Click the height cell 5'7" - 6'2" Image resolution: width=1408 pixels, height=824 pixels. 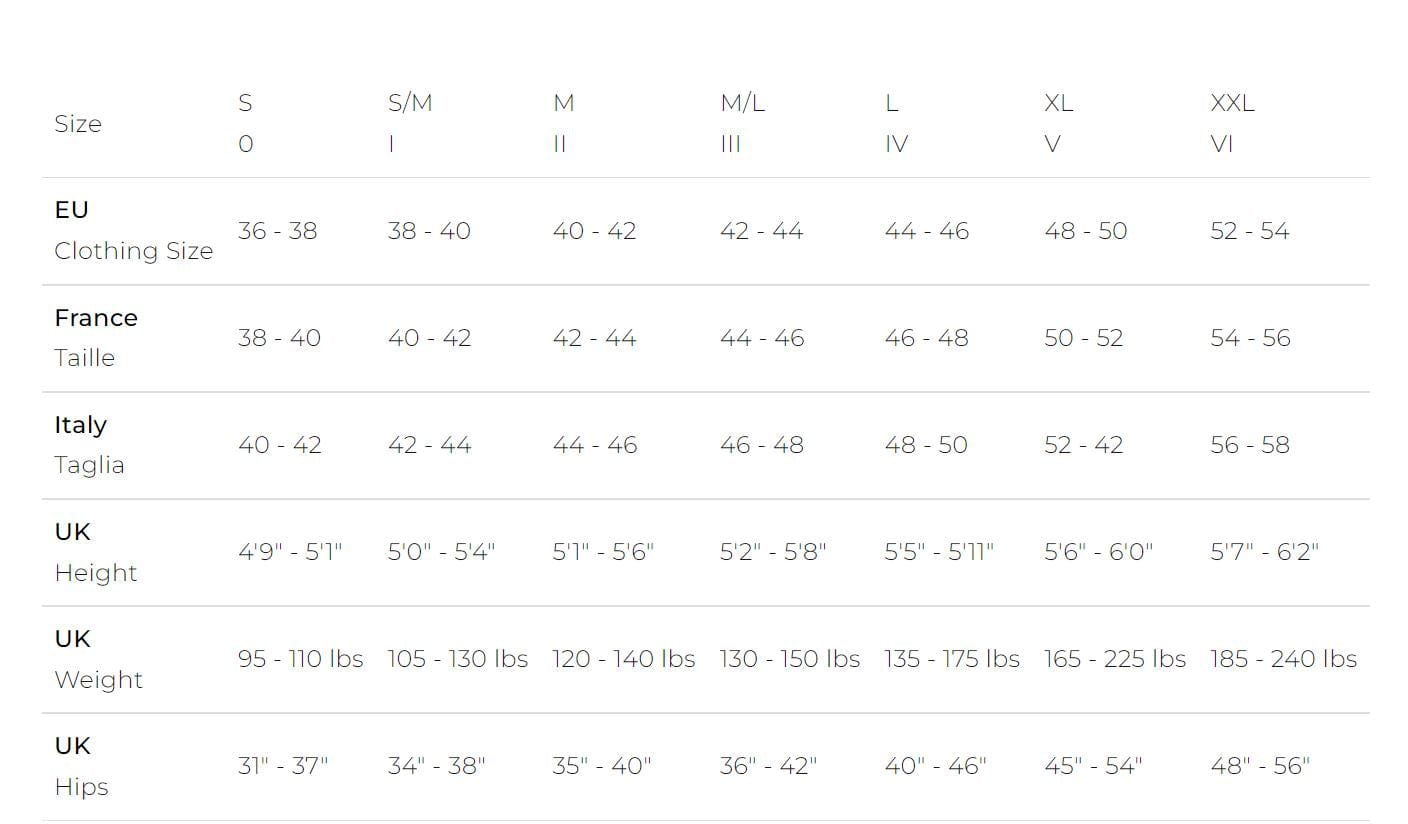1264,551
